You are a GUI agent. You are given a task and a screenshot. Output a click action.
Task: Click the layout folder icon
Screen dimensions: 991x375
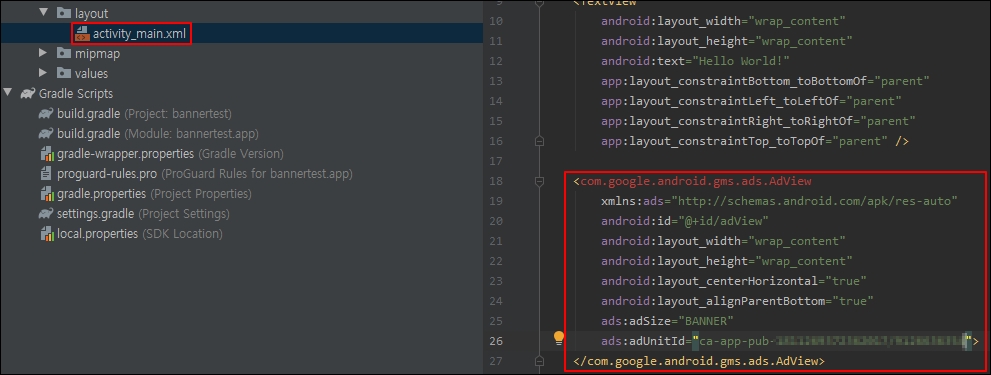pos(63,13)
